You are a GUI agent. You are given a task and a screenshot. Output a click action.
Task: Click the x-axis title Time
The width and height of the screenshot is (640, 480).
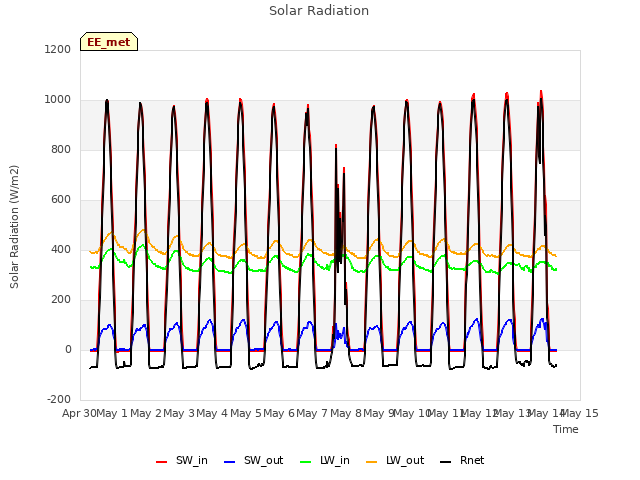point(566,429)
